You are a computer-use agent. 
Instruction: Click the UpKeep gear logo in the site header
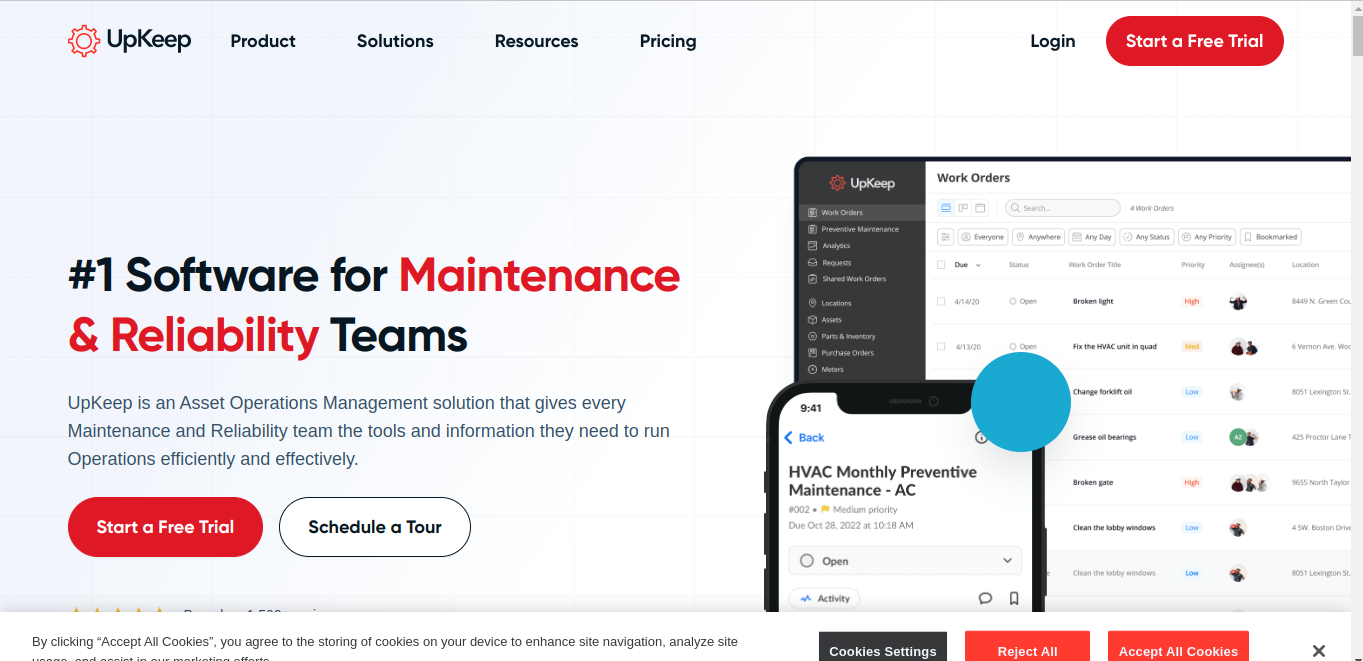[x=130, y=41]
